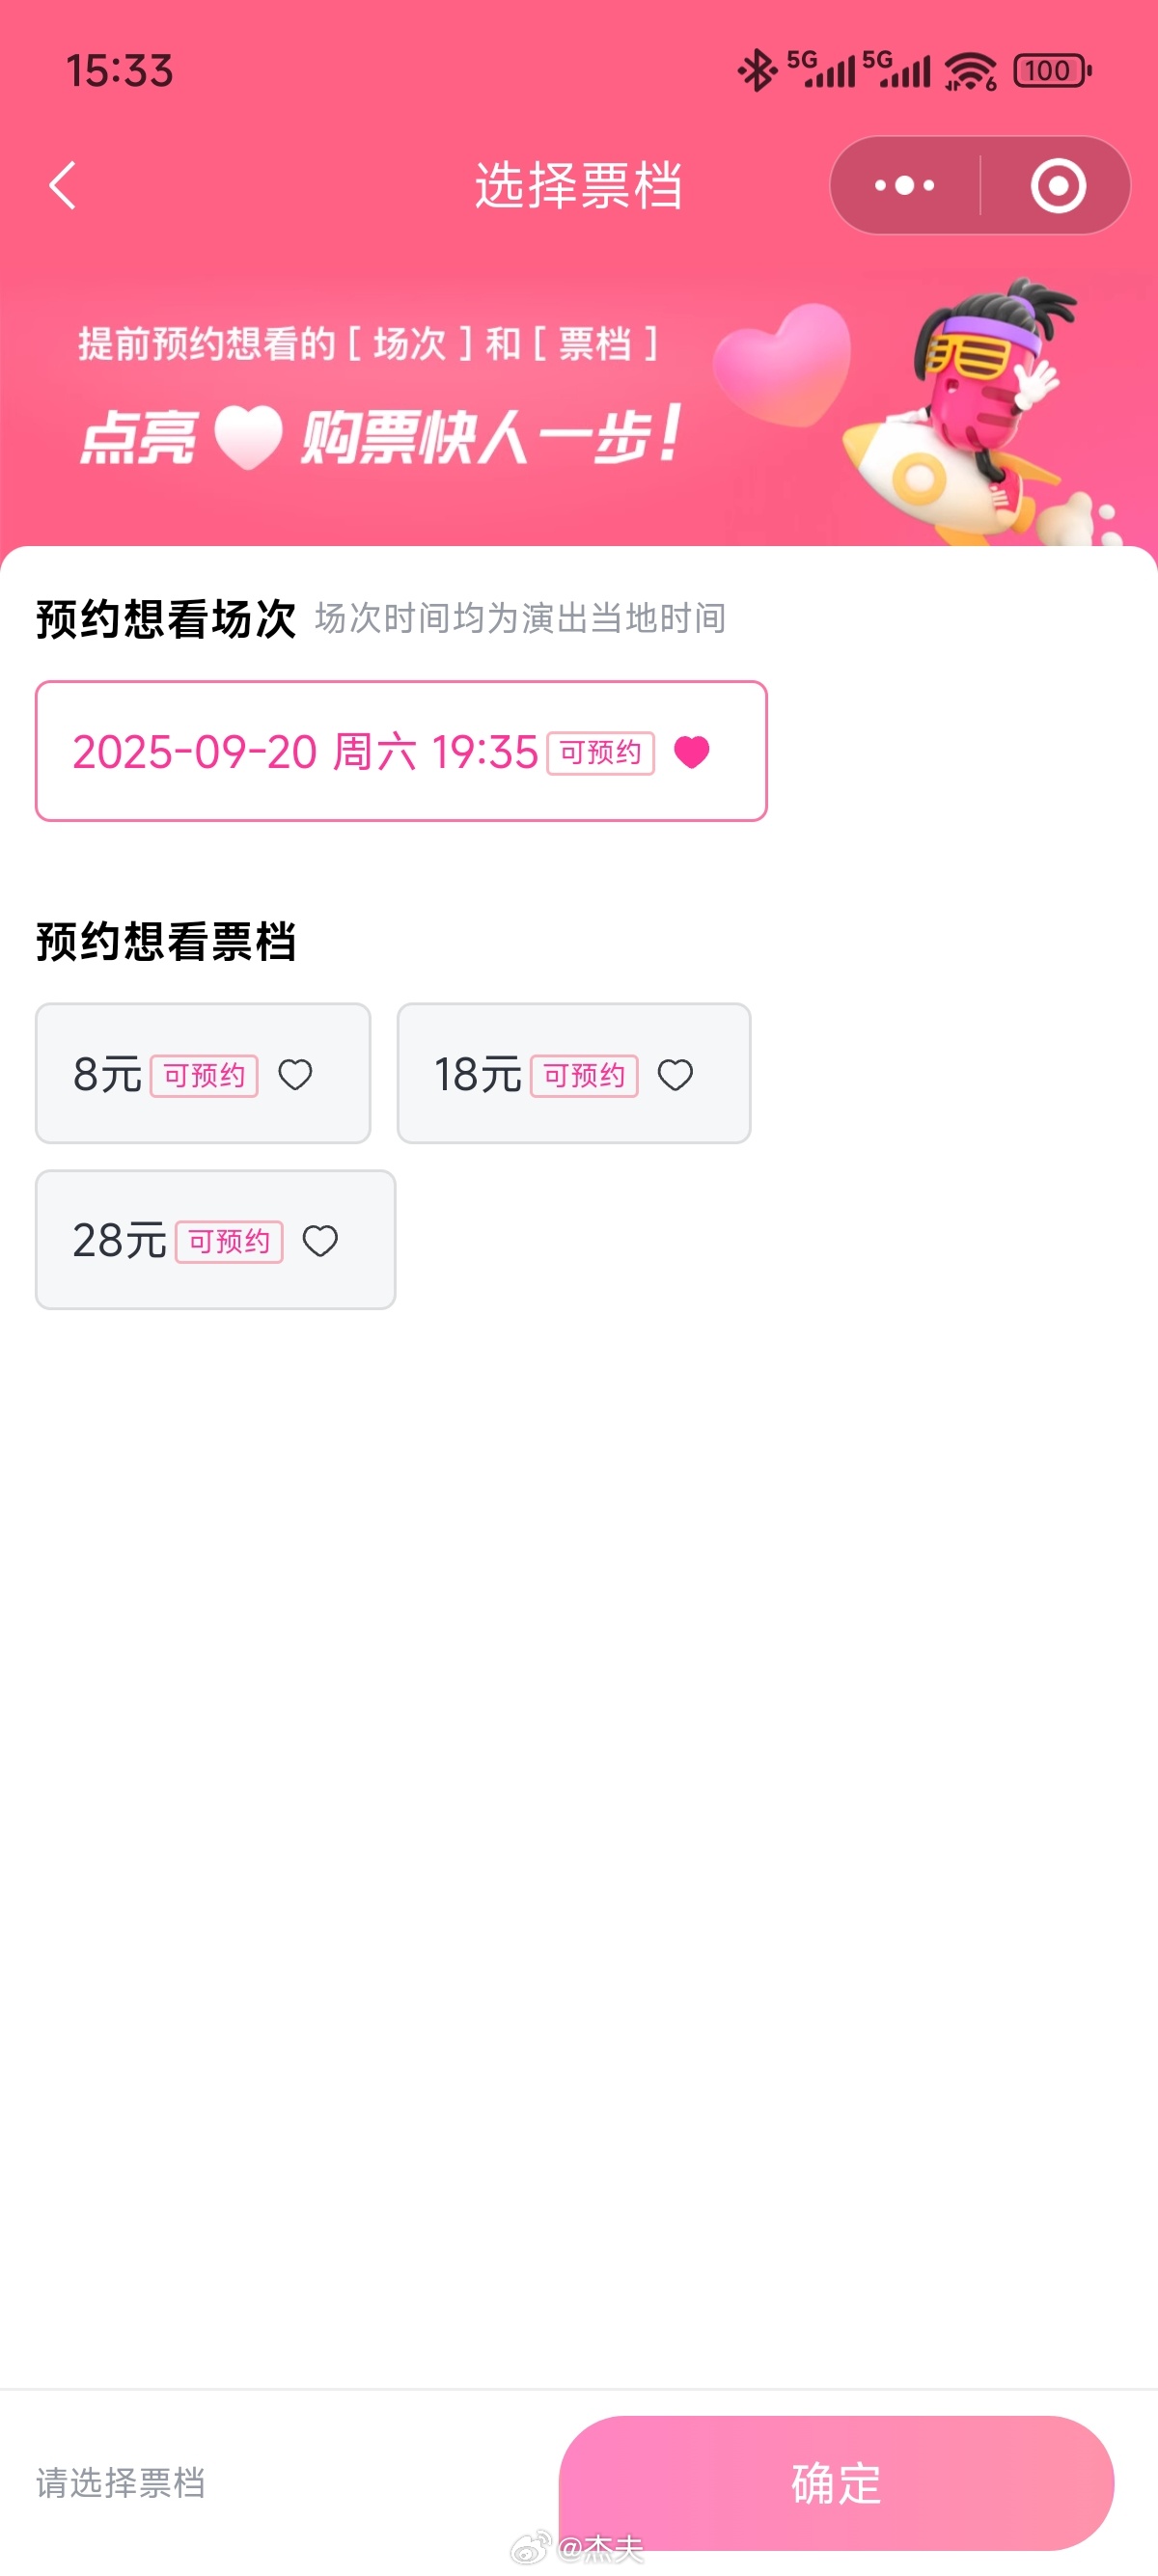Toggle the heart on the 8元 ticket tier

point(295,1075)
